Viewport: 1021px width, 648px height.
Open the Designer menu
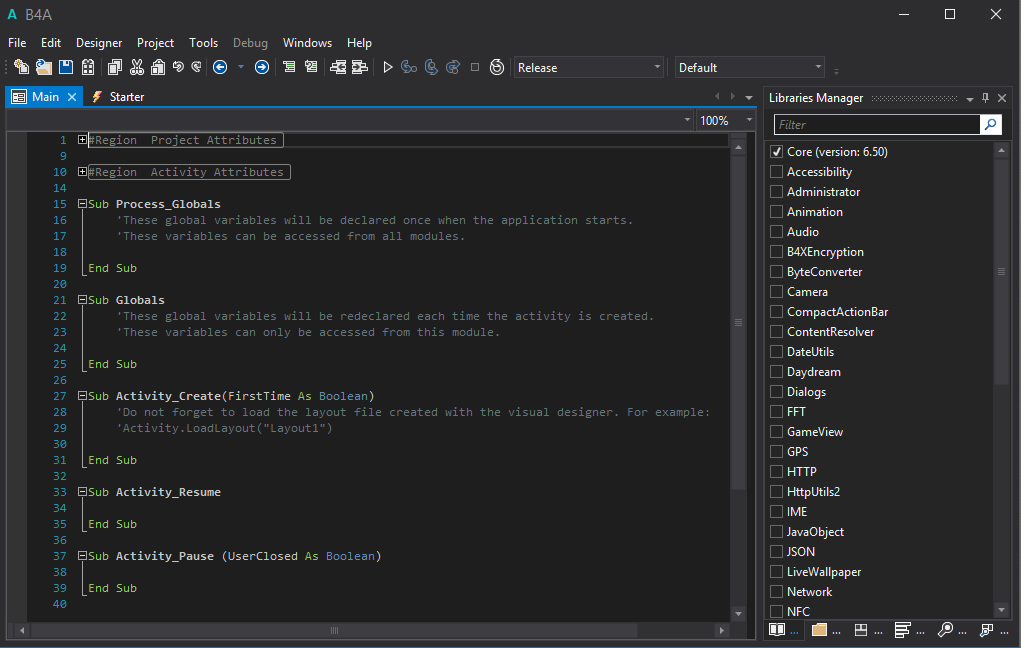[99, 43]
